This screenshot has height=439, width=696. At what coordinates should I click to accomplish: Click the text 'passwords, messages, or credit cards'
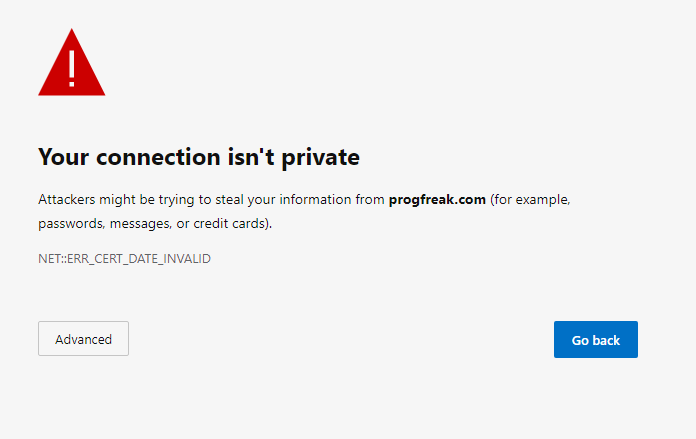point(154,224)
